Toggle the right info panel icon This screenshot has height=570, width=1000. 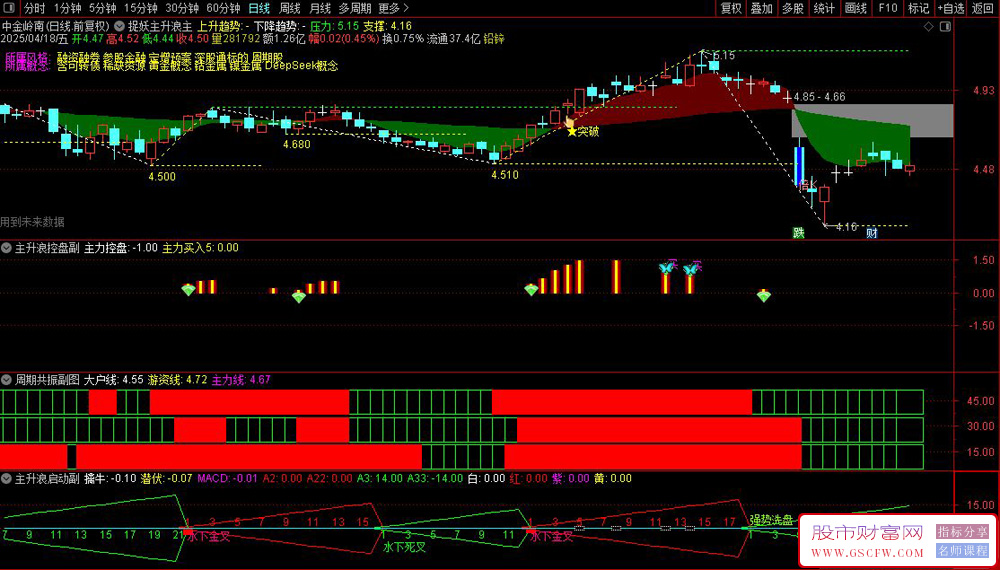[x=945, y=27]
